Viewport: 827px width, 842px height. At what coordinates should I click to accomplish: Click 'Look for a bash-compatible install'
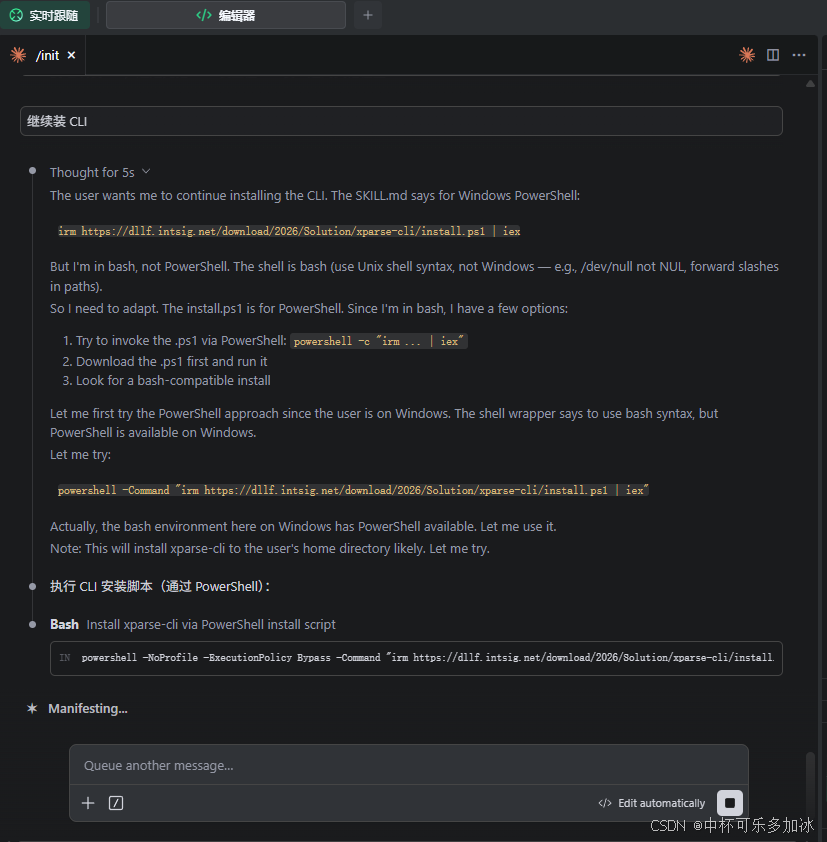click(173, 381)
